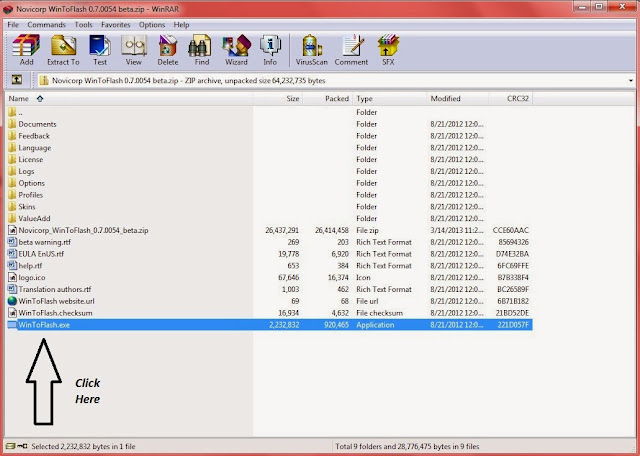Sort by the Name column header
The image size is (640, 456).
[x=129, y=99]
